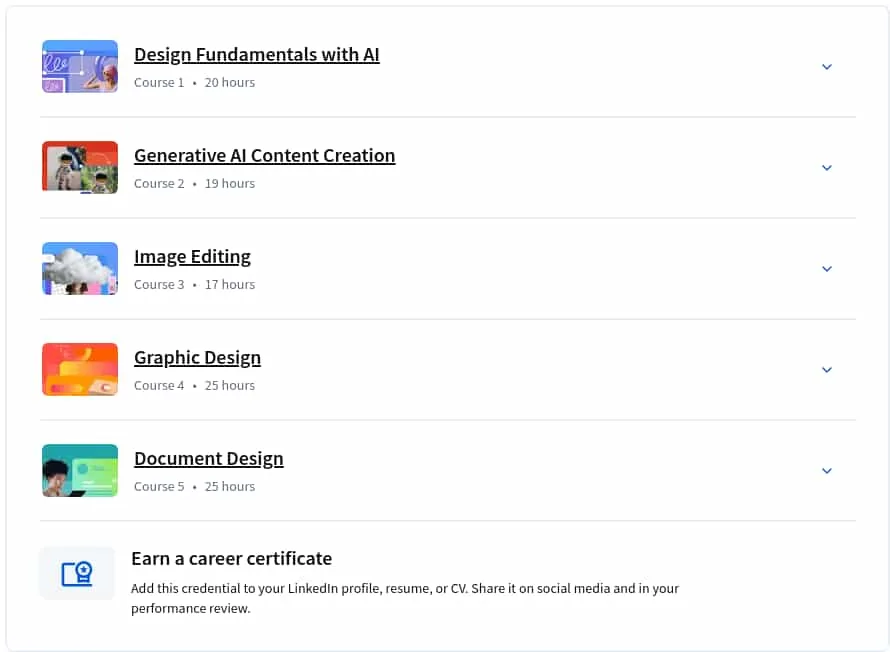Click the career certificate badge icon
Viewport: 890px width, 652px height.
tap(77, 573)
